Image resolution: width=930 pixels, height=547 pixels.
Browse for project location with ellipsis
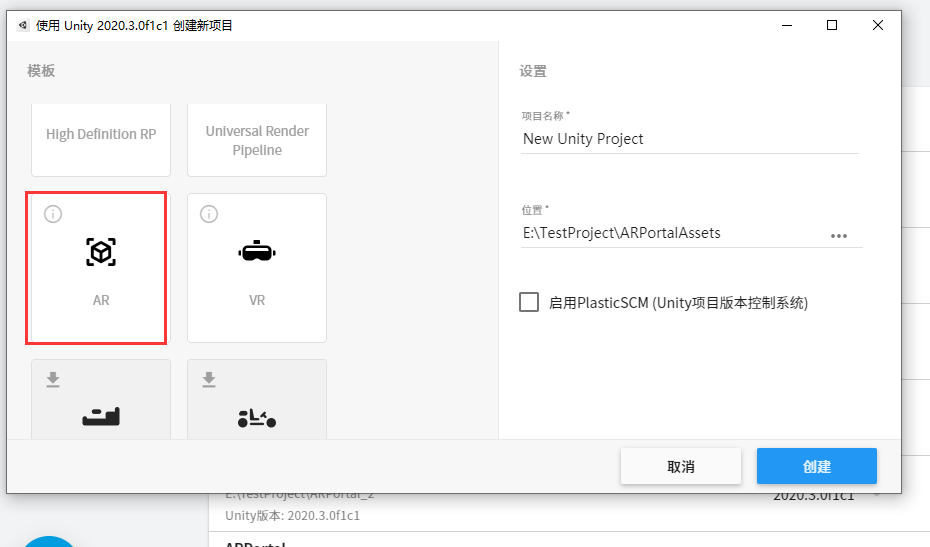click(839, 236)
